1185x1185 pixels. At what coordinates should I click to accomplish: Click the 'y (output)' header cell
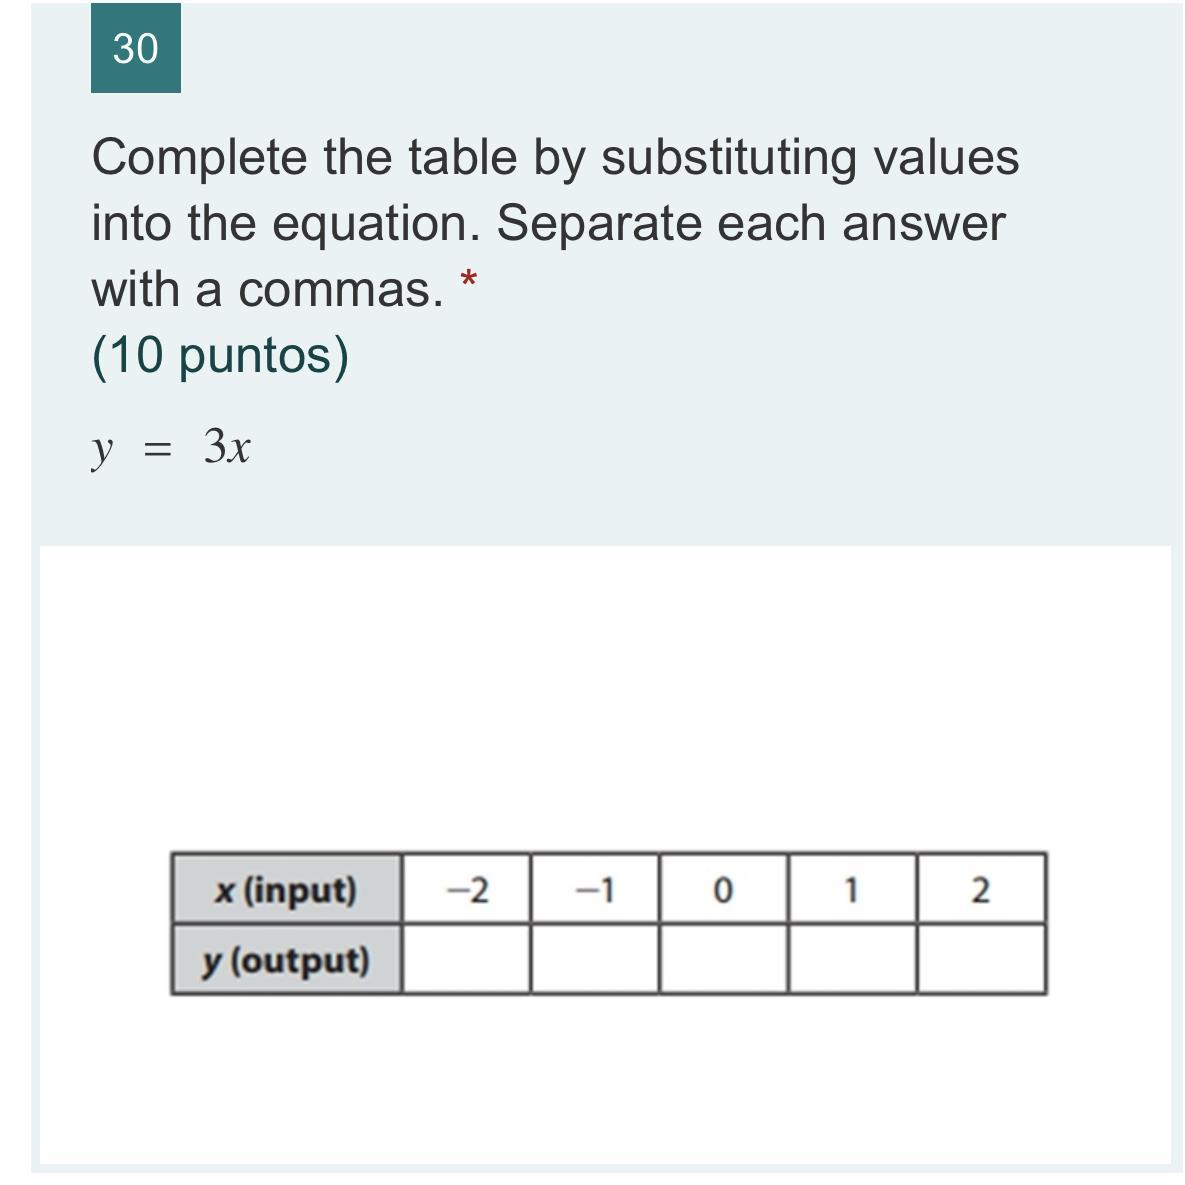[x=286, y=960]
